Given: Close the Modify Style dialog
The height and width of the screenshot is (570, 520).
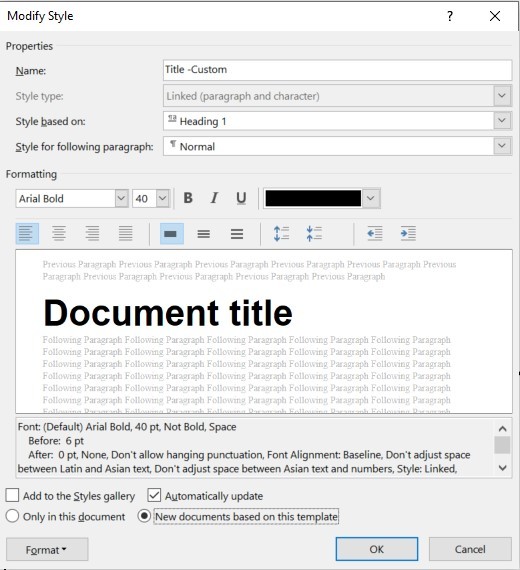Looking at the screenshot, I should point(495,16).
